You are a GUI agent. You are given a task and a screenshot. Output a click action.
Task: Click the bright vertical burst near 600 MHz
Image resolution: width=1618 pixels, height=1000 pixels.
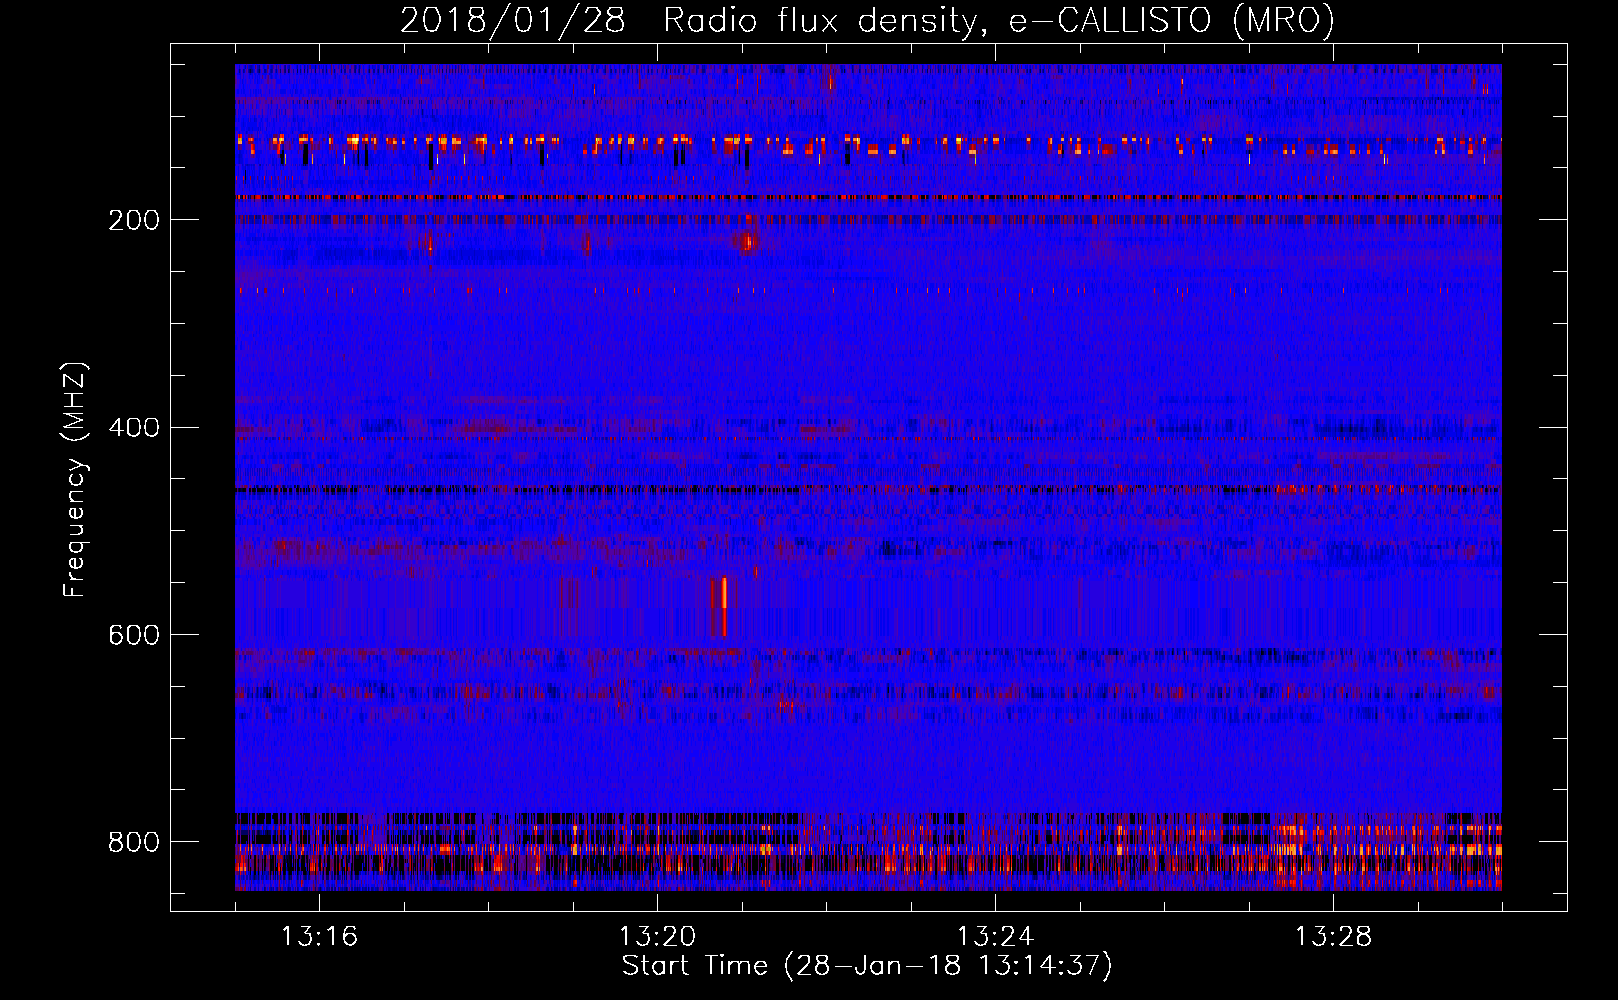724,606
